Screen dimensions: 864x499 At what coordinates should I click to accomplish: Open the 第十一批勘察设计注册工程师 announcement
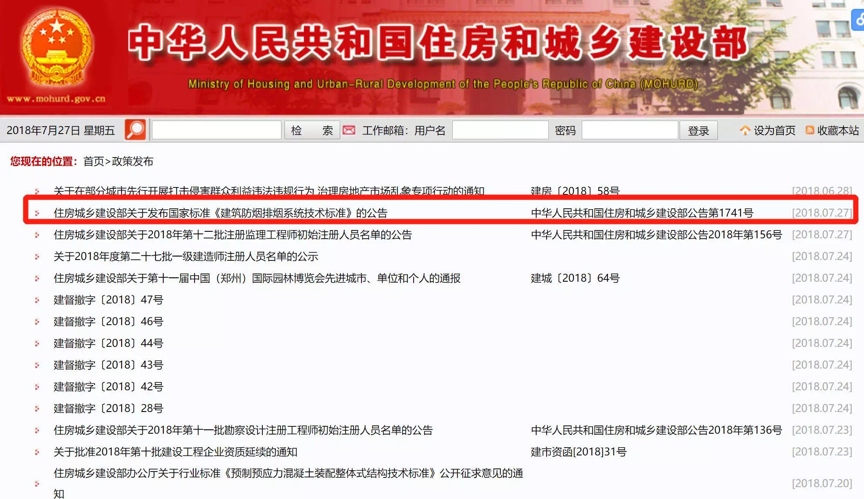point(243,430)
